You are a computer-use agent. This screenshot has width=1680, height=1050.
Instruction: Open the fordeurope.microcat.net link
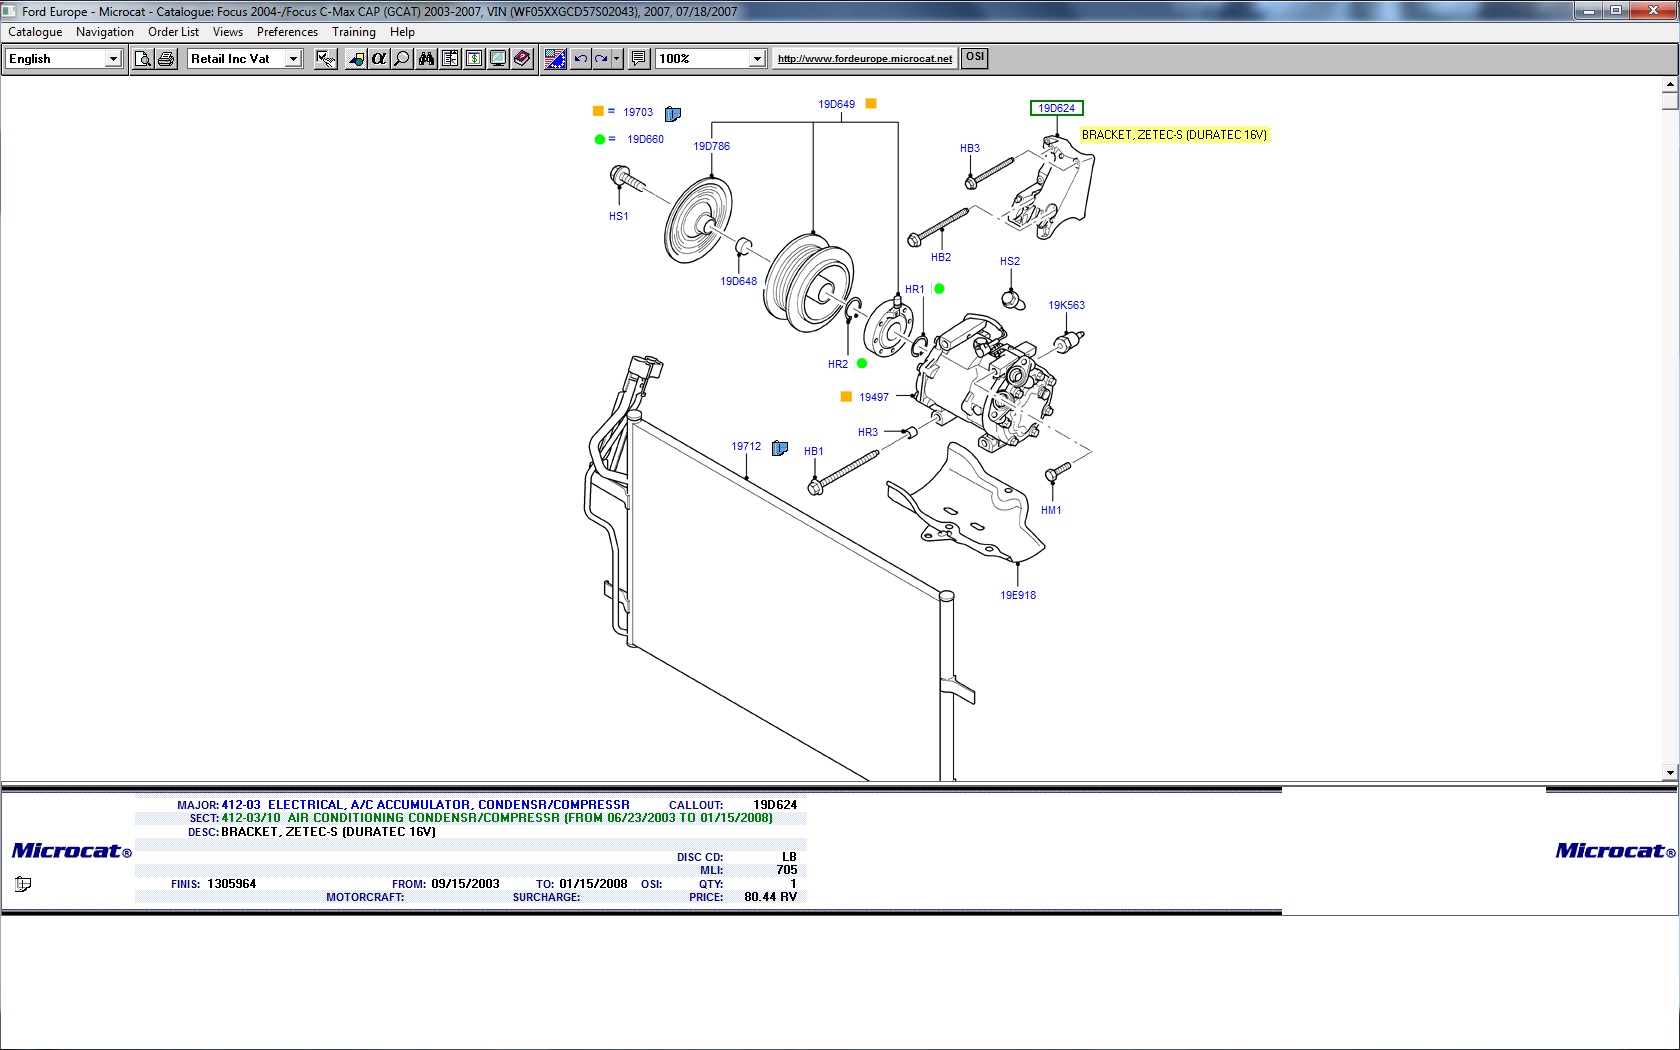864,59
